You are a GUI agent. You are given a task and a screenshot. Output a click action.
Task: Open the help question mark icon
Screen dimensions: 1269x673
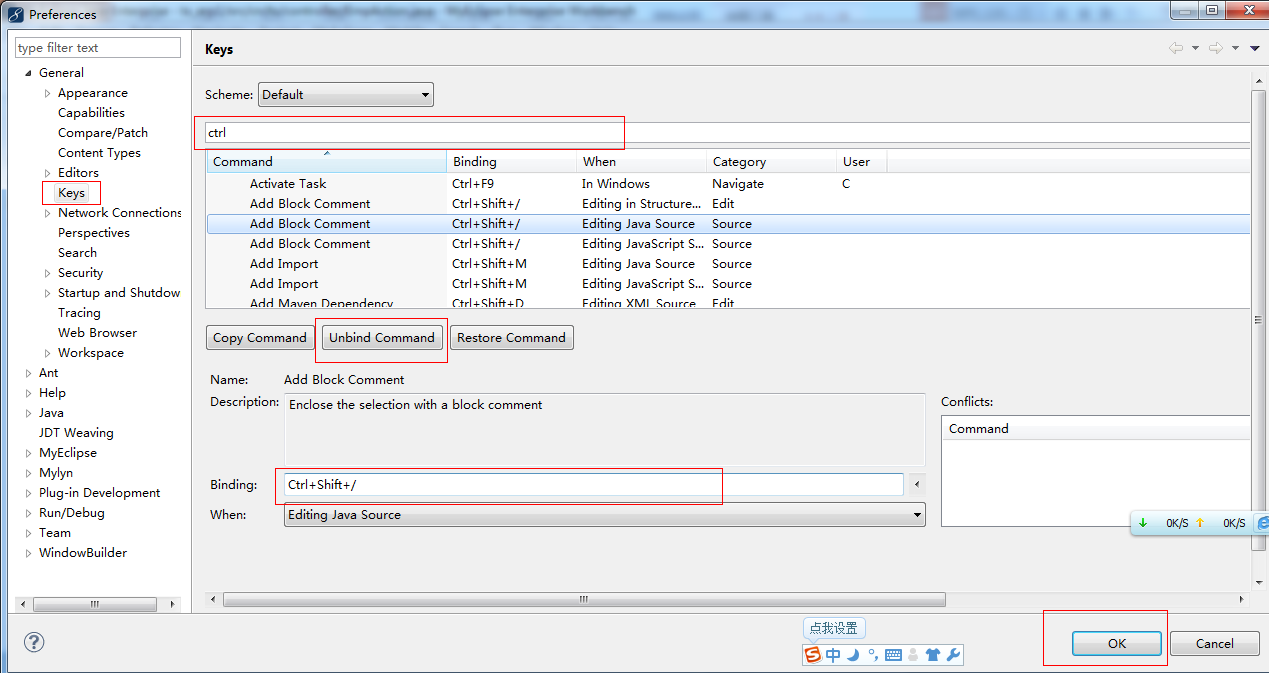(34, 642)
